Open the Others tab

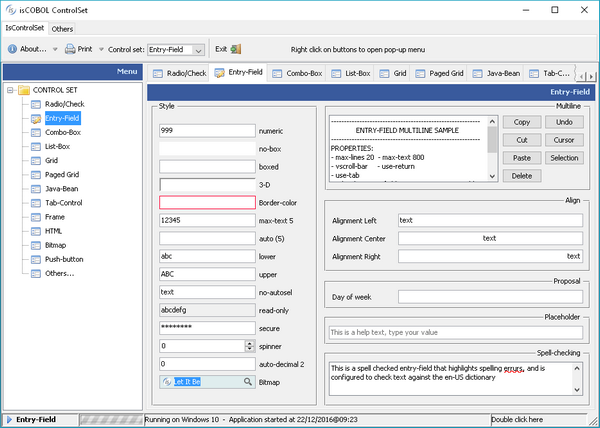[x=62, y=30]
